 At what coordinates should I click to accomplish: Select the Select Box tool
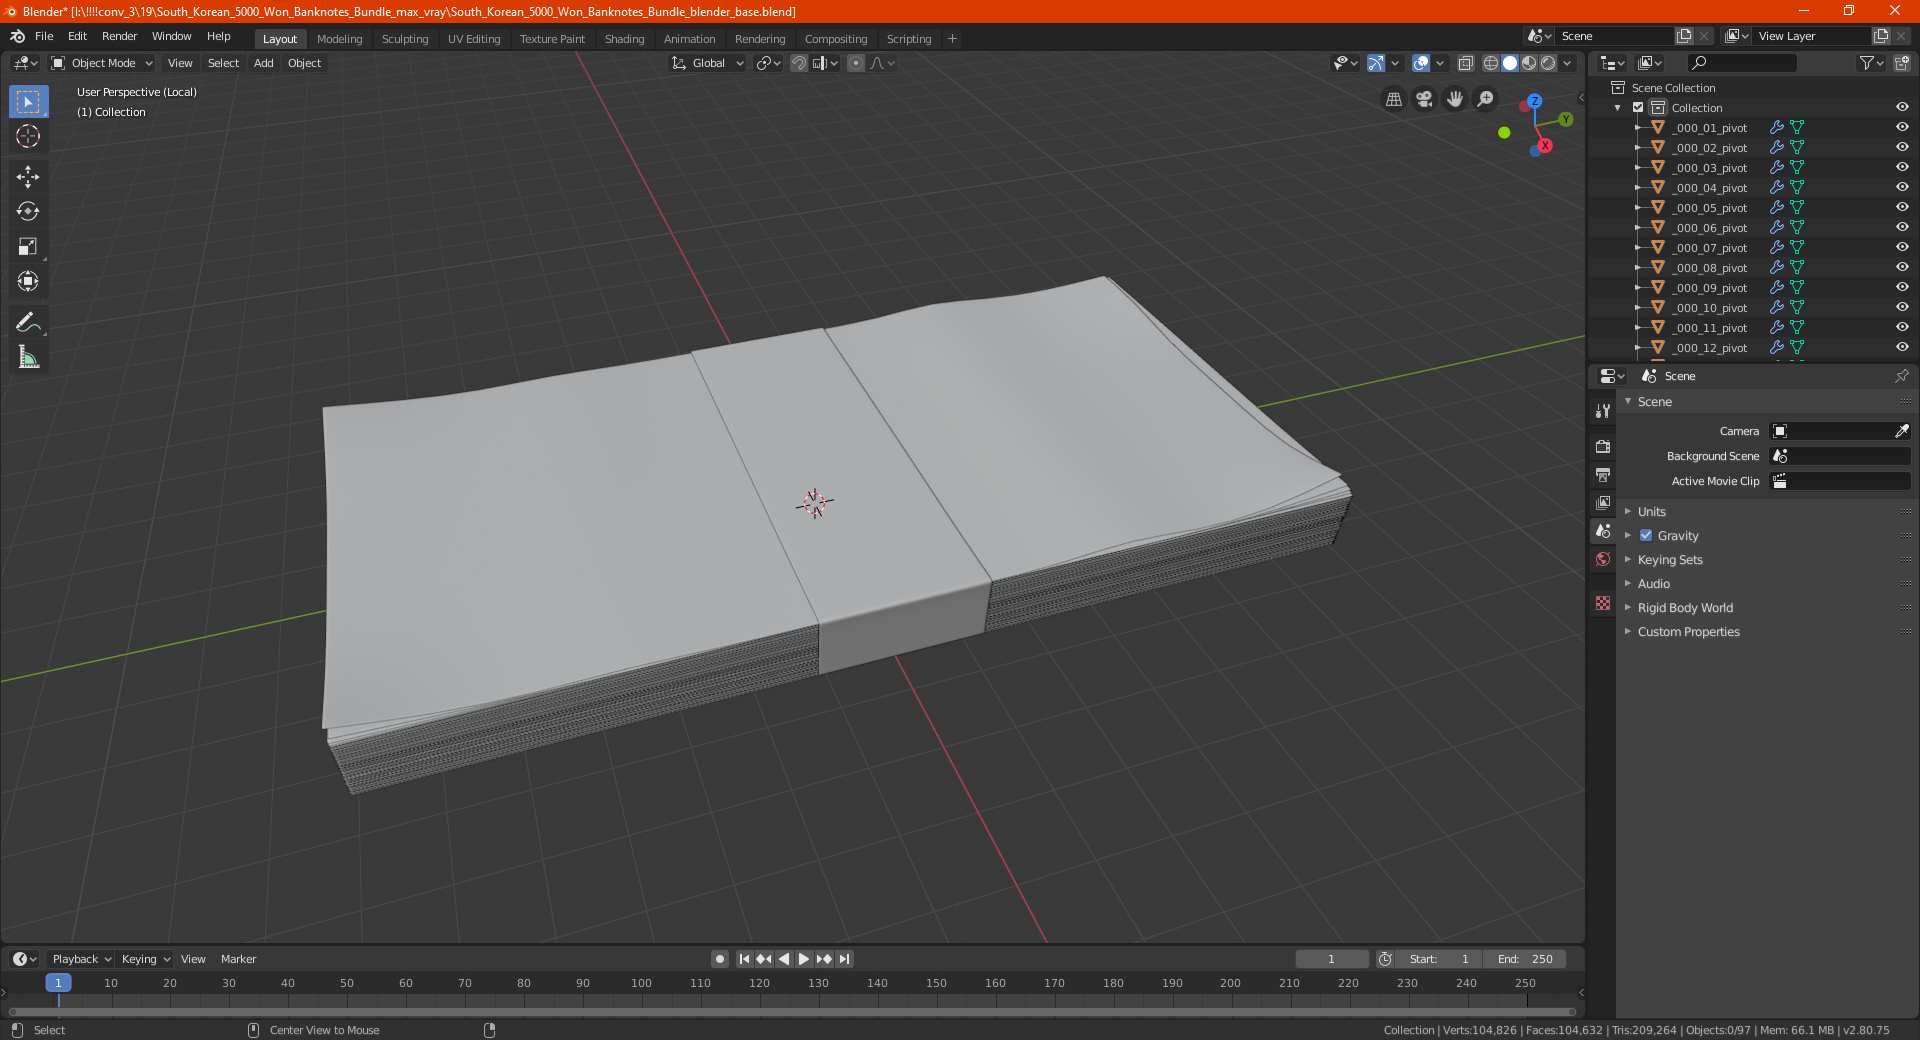[x=28, y=102]
